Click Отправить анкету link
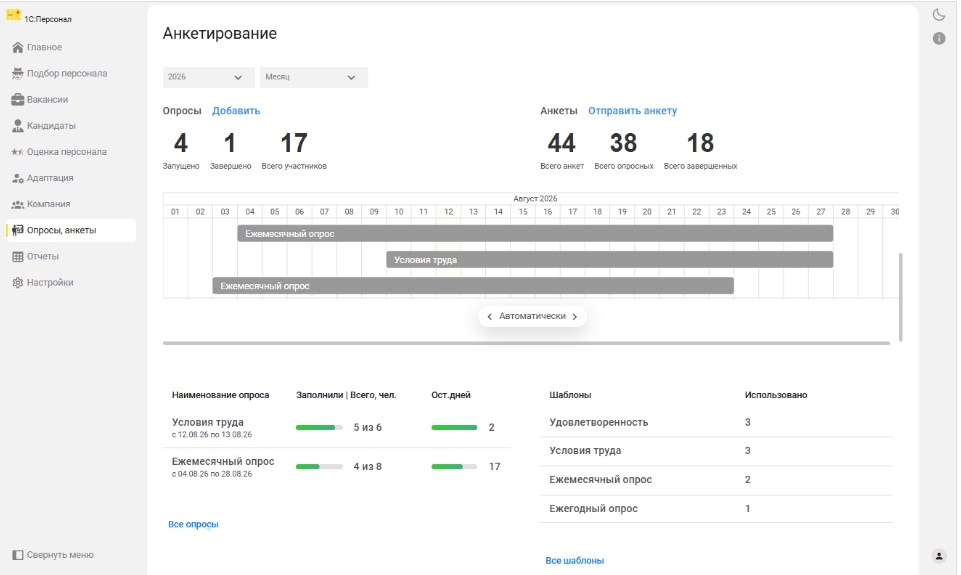This screenshot has height=575, width=961. tap(632, 111)
